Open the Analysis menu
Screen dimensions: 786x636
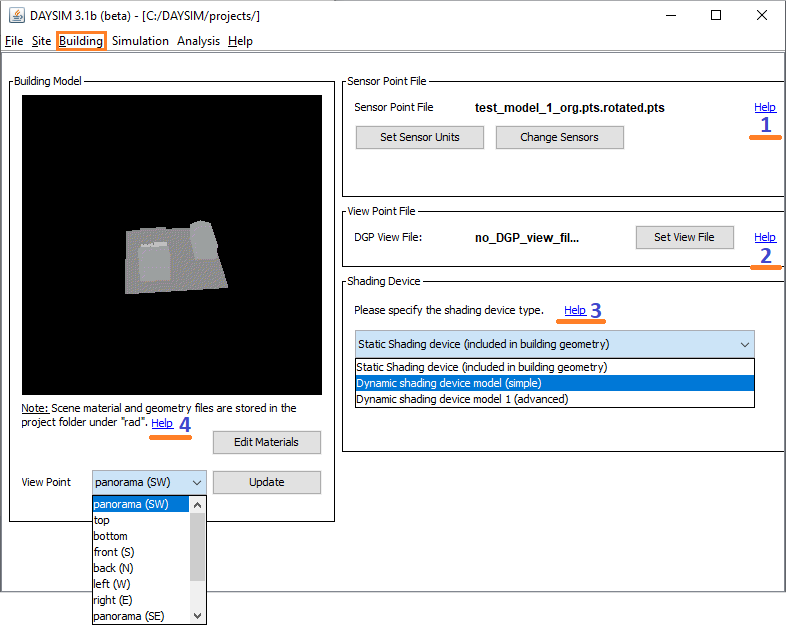[x=198, y=41]
